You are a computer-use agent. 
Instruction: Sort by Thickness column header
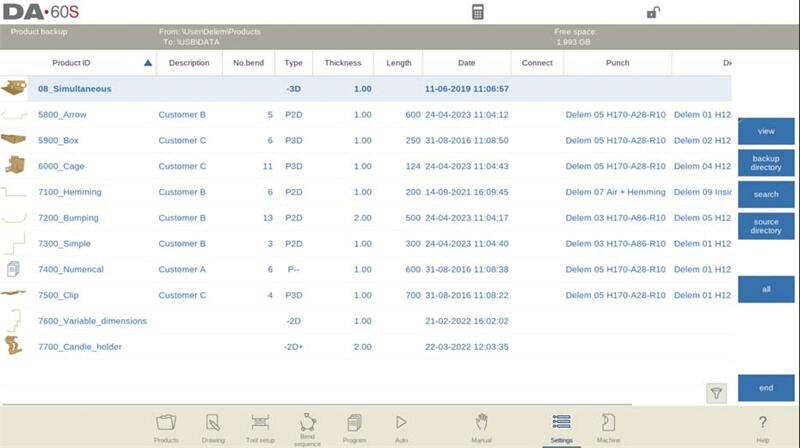pyautogui.click(x=343, y=63)
